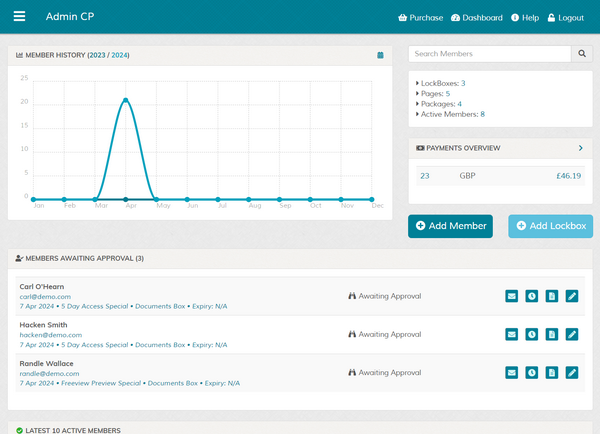Click Logout in the top bar
Screen dimensions: 600x434
566,18
